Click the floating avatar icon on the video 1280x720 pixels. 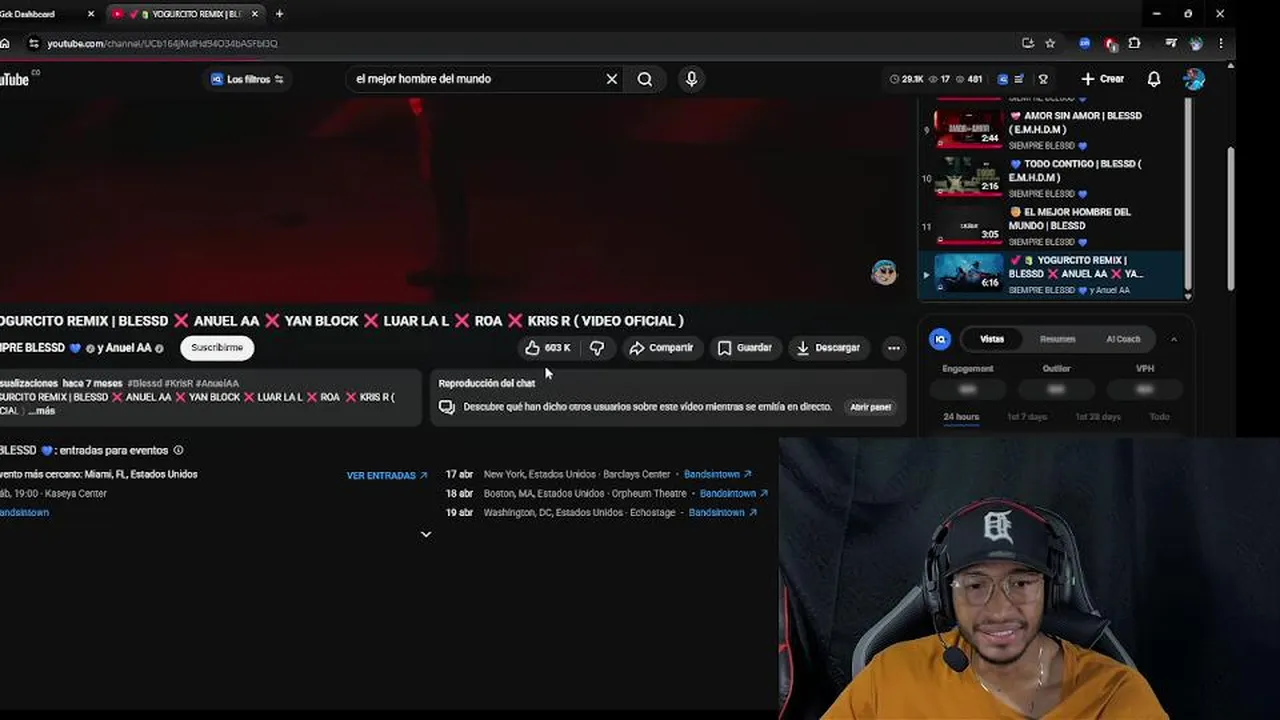[x=884, y=272]
